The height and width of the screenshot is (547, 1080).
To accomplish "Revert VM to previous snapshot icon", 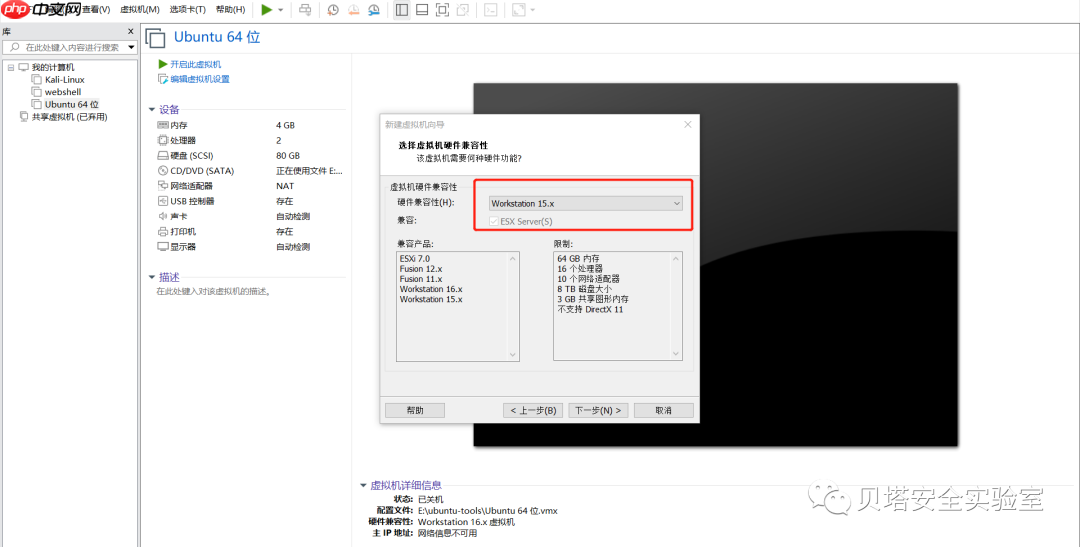I will click(x=353, y=10).
